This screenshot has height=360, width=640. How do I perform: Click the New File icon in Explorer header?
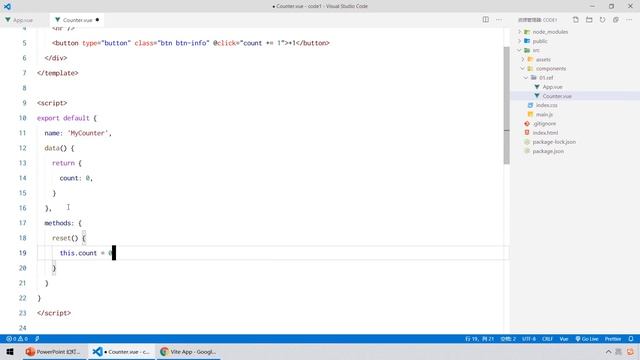[x=576, y=20]
